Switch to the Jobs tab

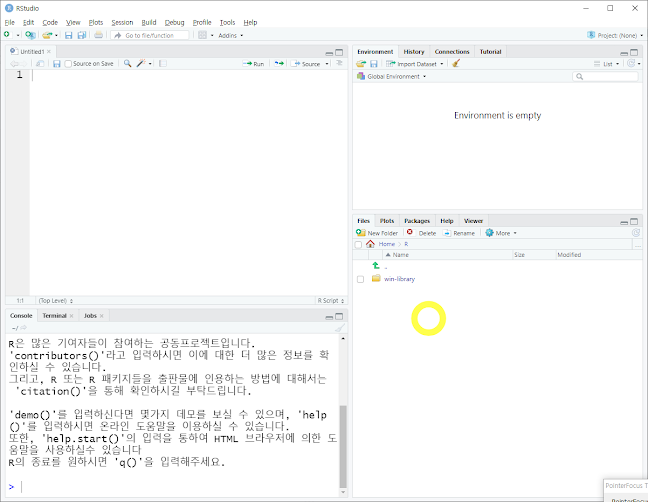(x=90, y=316)
